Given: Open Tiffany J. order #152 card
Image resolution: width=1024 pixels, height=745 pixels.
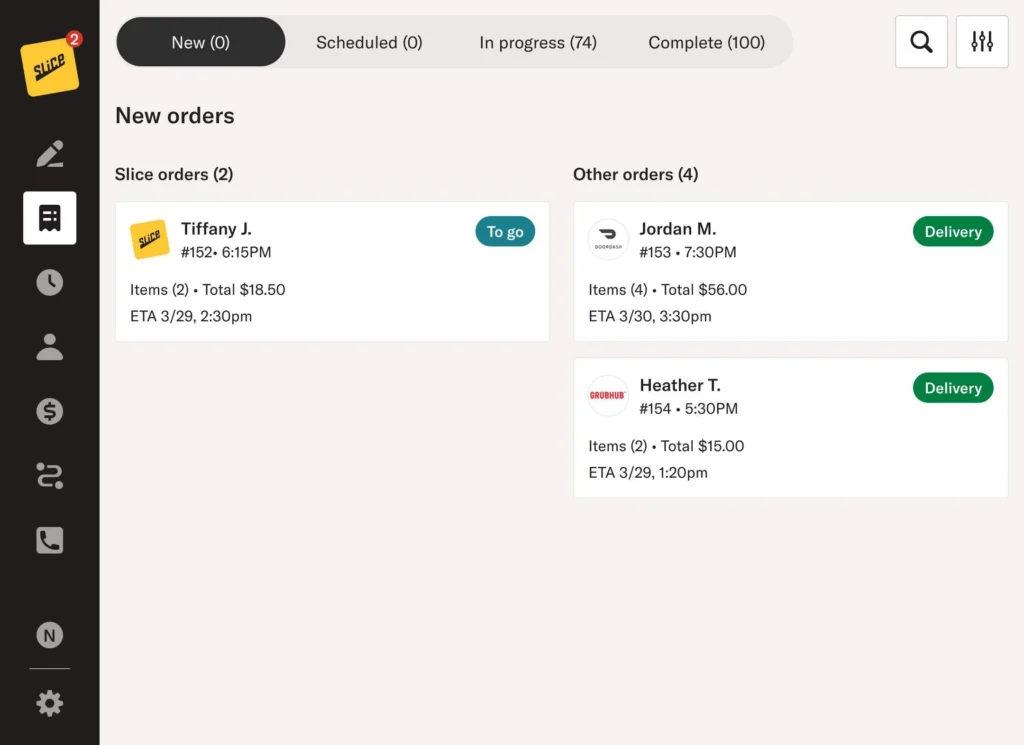Looking at the screenshot, I should (x=332, y=272).
